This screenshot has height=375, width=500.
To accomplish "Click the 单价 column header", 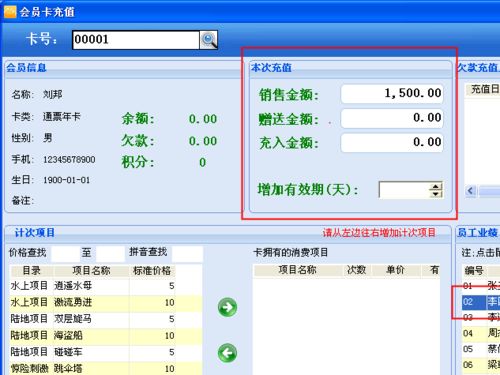I will [396, 270].
